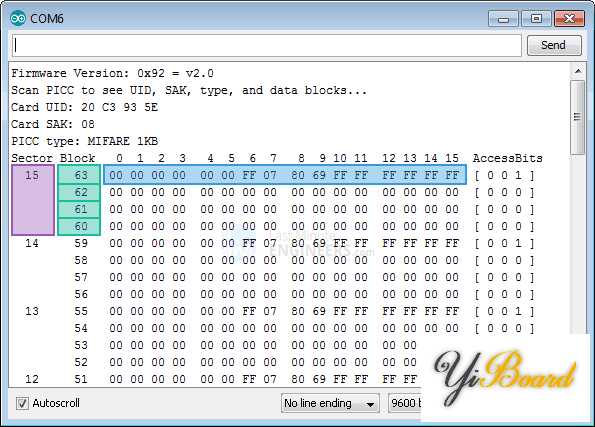The width and height of the screenshot is (595, 427).
Task: Select the Firmware Version line
Action: 112,73
